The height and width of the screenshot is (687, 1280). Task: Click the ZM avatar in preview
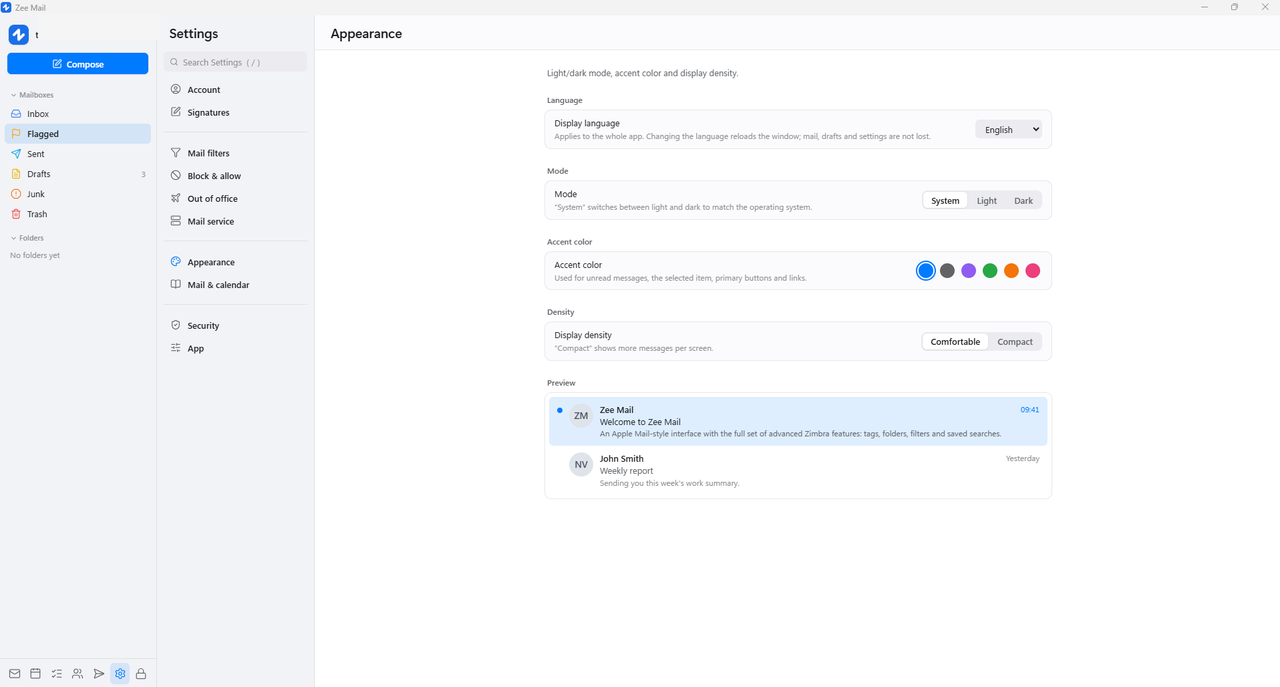[x=581, y=415]
